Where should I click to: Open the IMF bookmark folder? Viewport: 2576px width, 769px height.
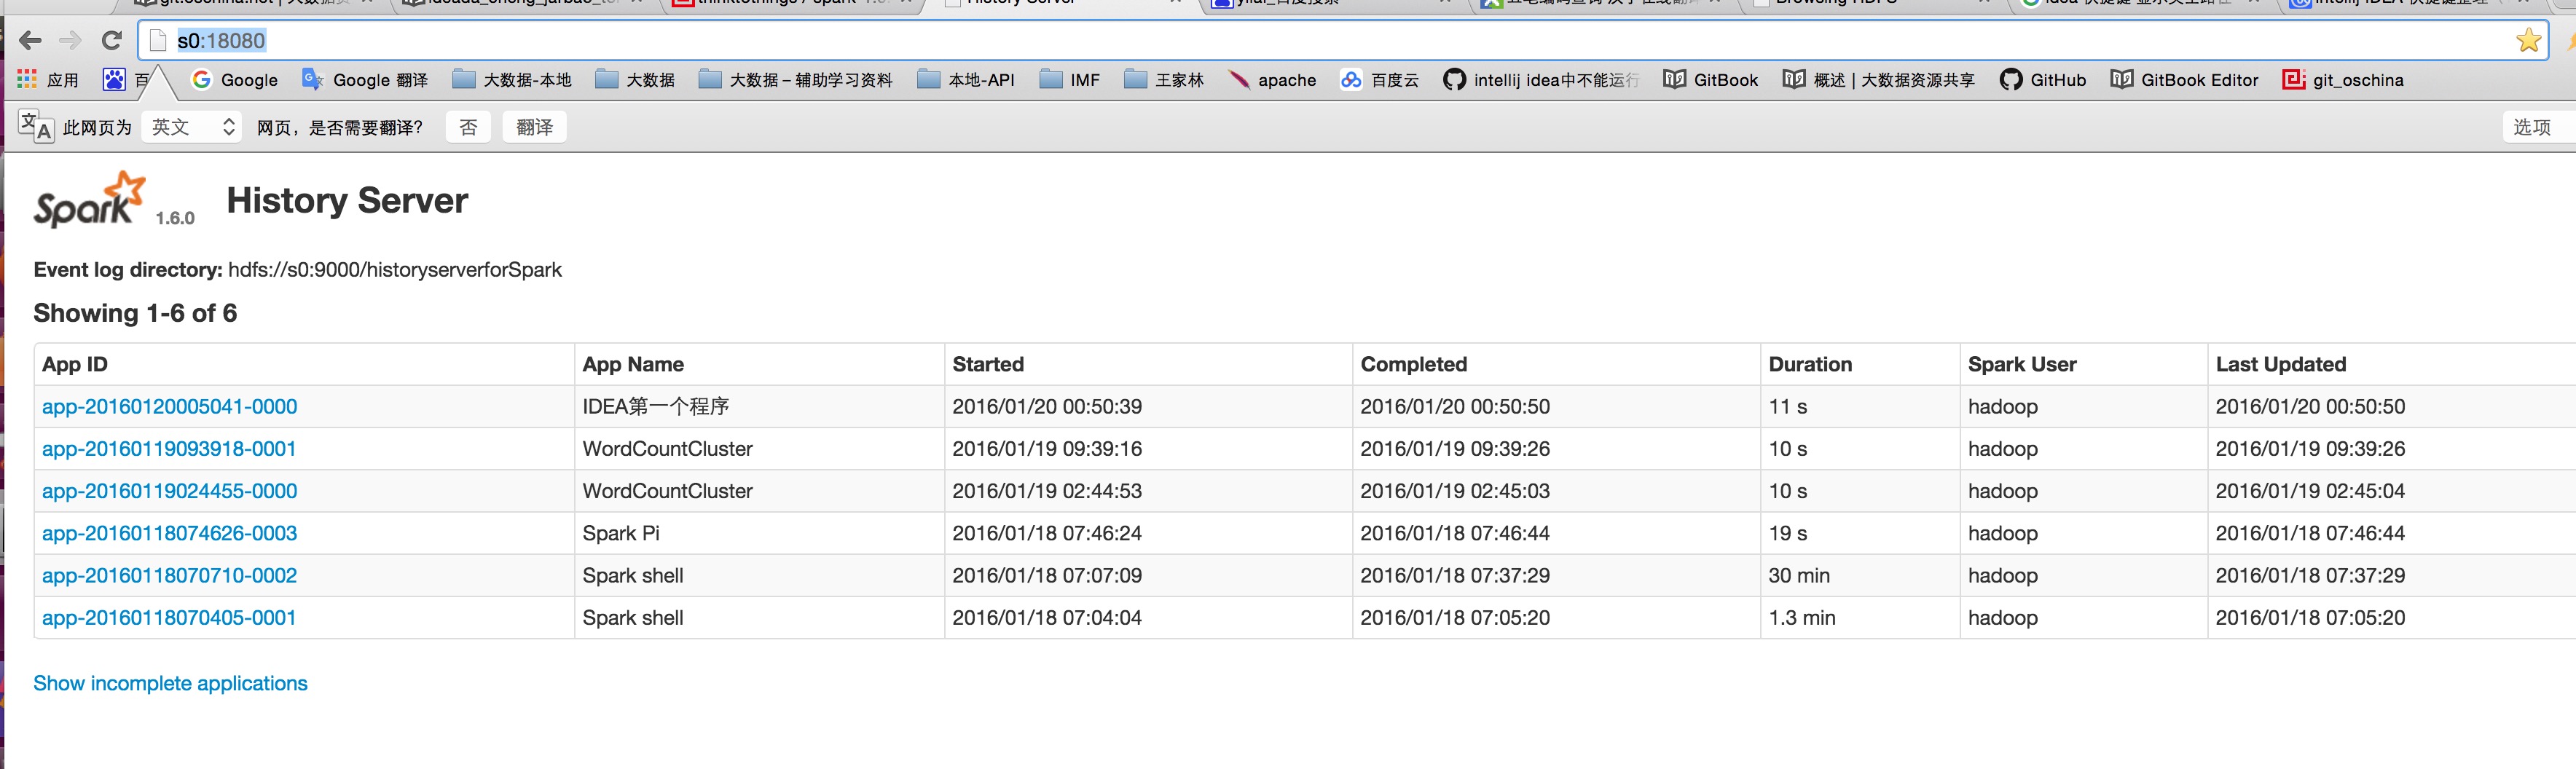point(1070,80)
